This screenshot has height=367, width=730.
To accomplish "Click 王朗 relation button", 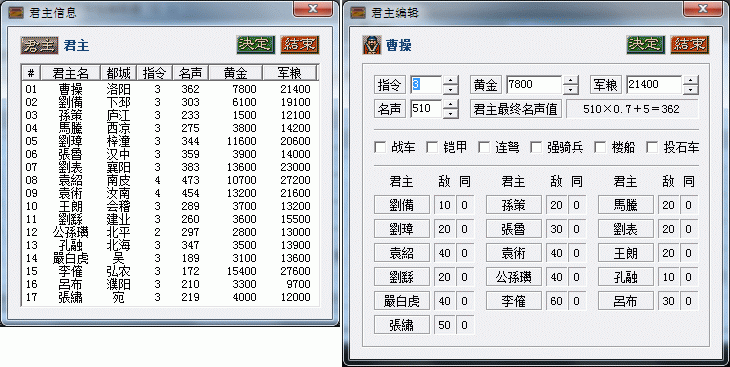I will tap(626, 253).
